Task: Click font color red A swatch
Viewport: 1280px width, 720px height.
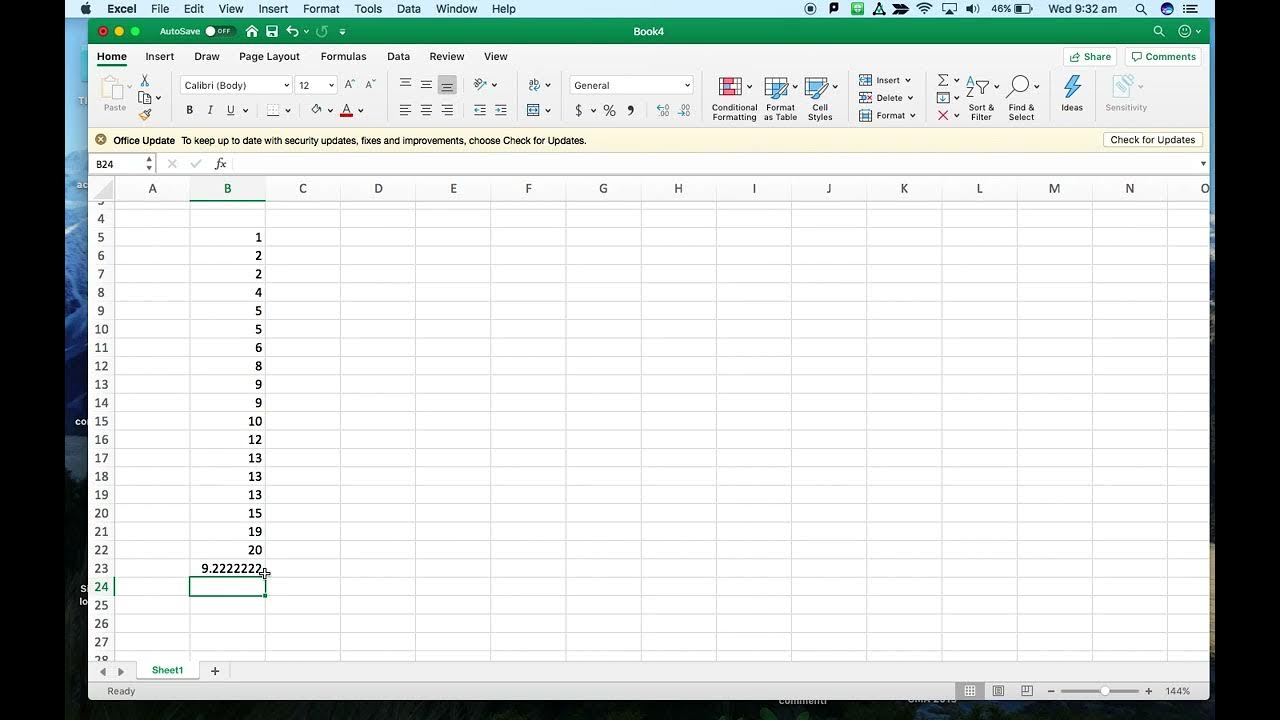Action: point(347,110)
